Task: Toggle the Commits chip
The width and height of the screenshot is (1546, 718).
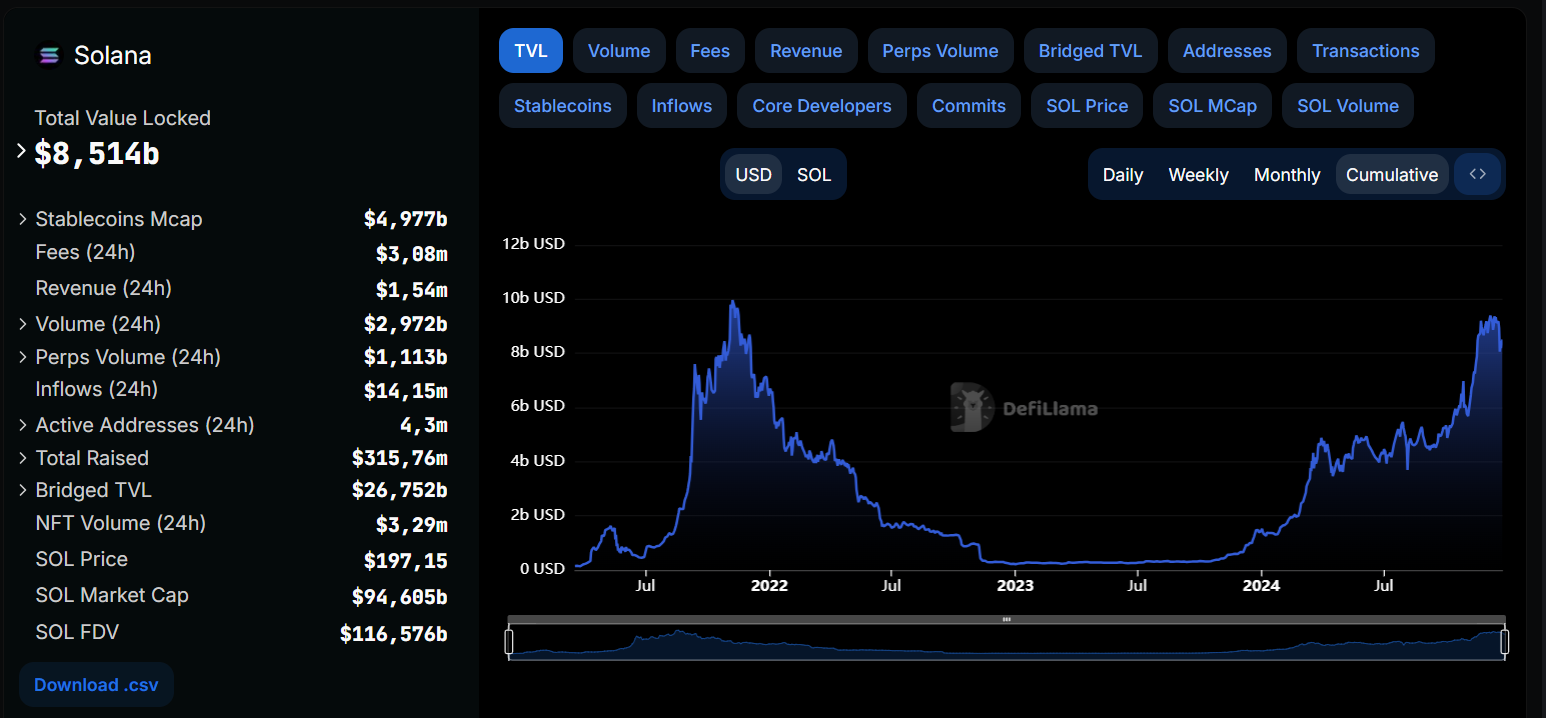Action: point(969,106)
